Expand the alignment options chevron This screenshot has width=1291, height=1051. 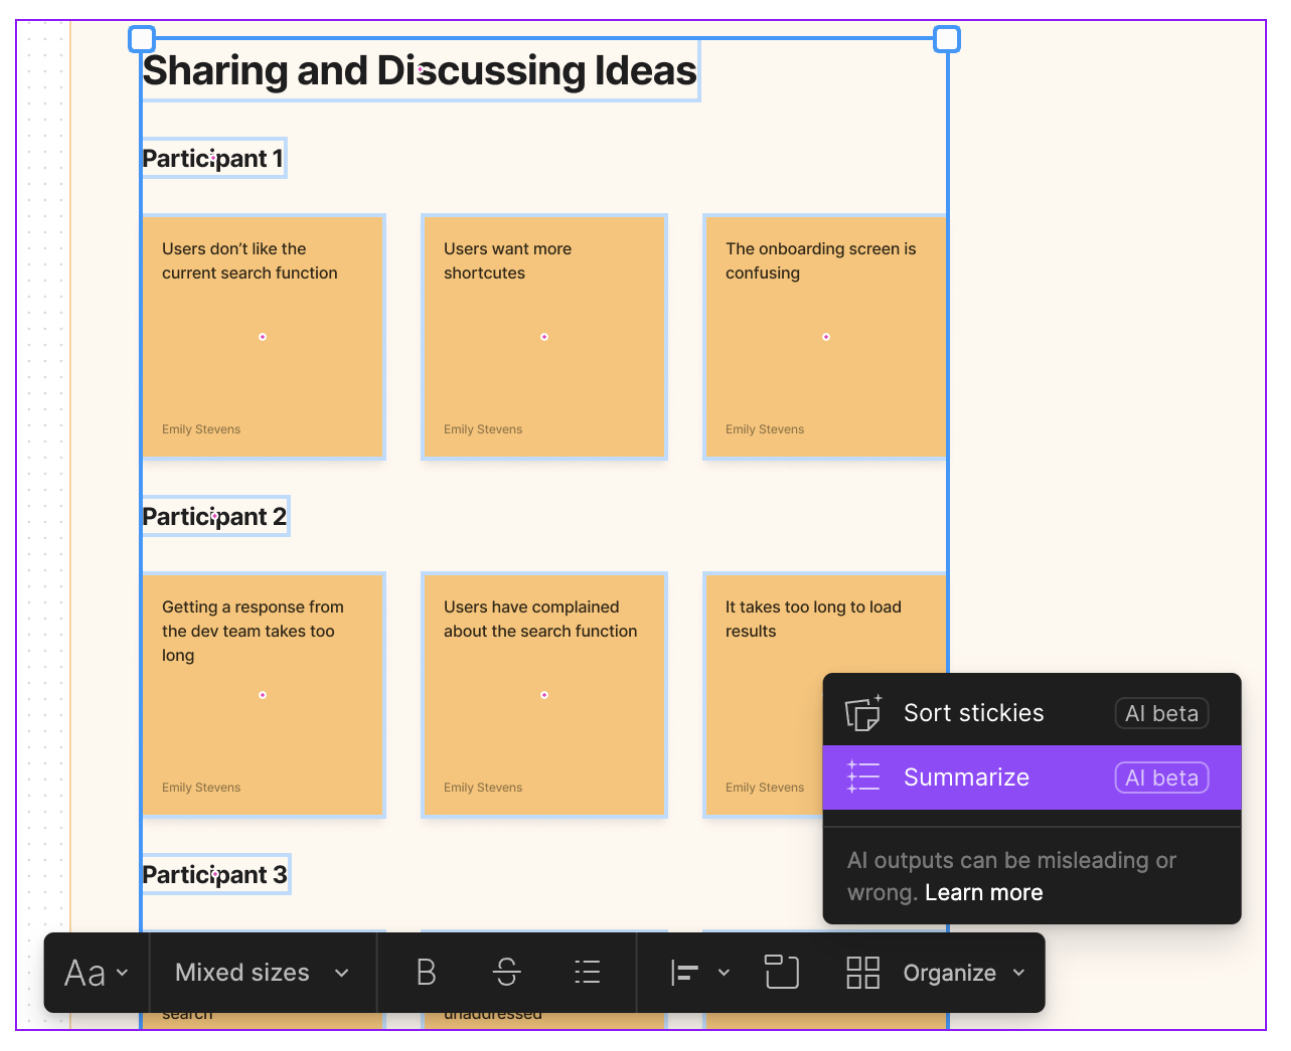pos(724,972)
